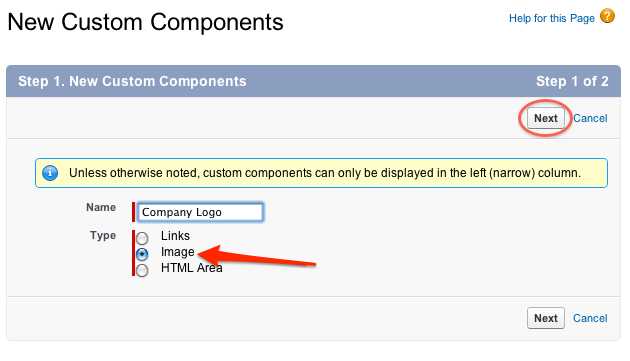
Task: Select the HTML Area radio button
Action: (x=142, y=270)
